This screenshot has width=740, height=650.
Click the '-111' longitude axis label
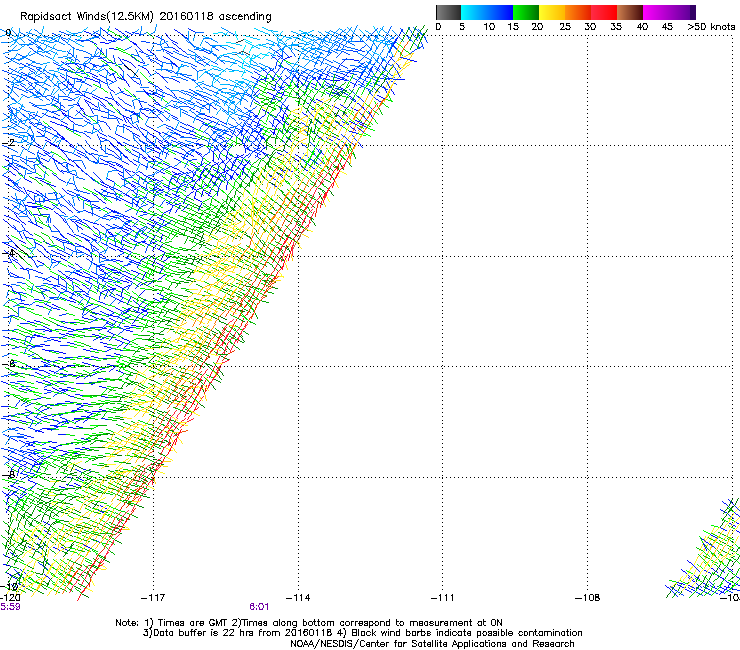tap(442, 598)
